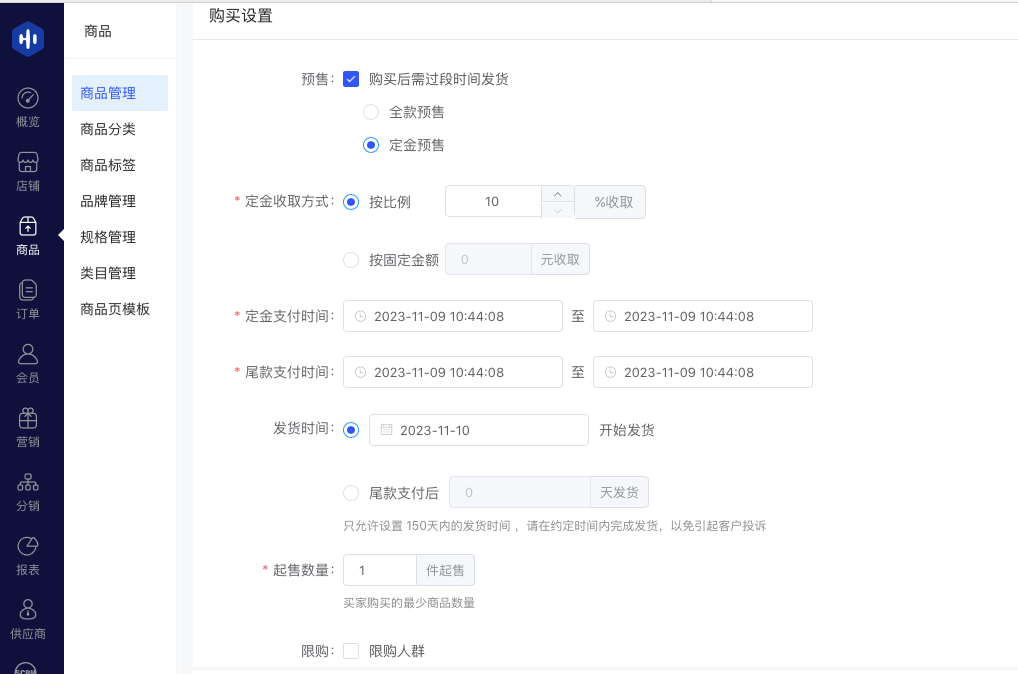Open the 定金支付时间 end datetime picker

point(702,316)
